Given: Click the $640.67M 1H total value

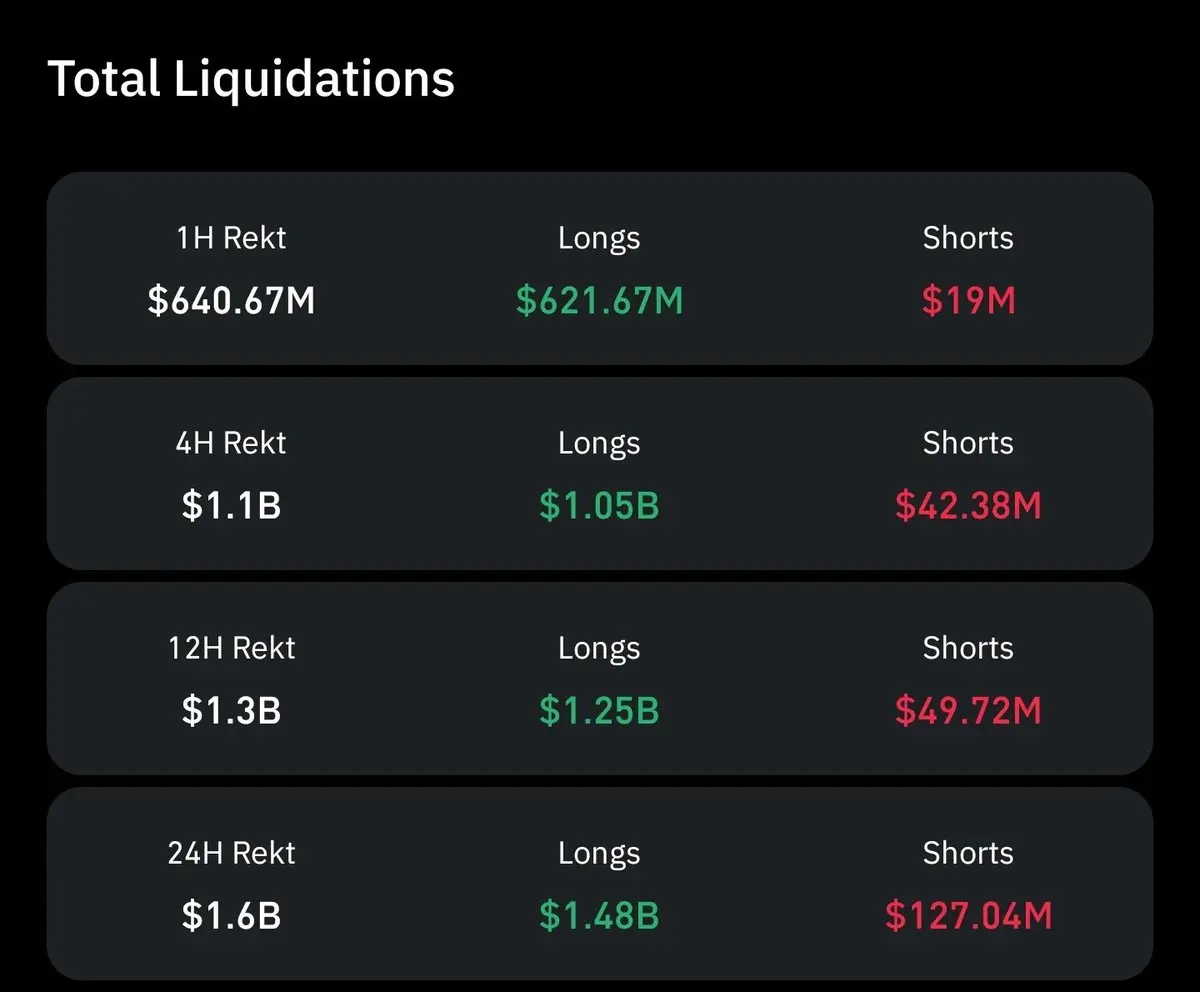Looking at the screenshot, I should [231, 301].
